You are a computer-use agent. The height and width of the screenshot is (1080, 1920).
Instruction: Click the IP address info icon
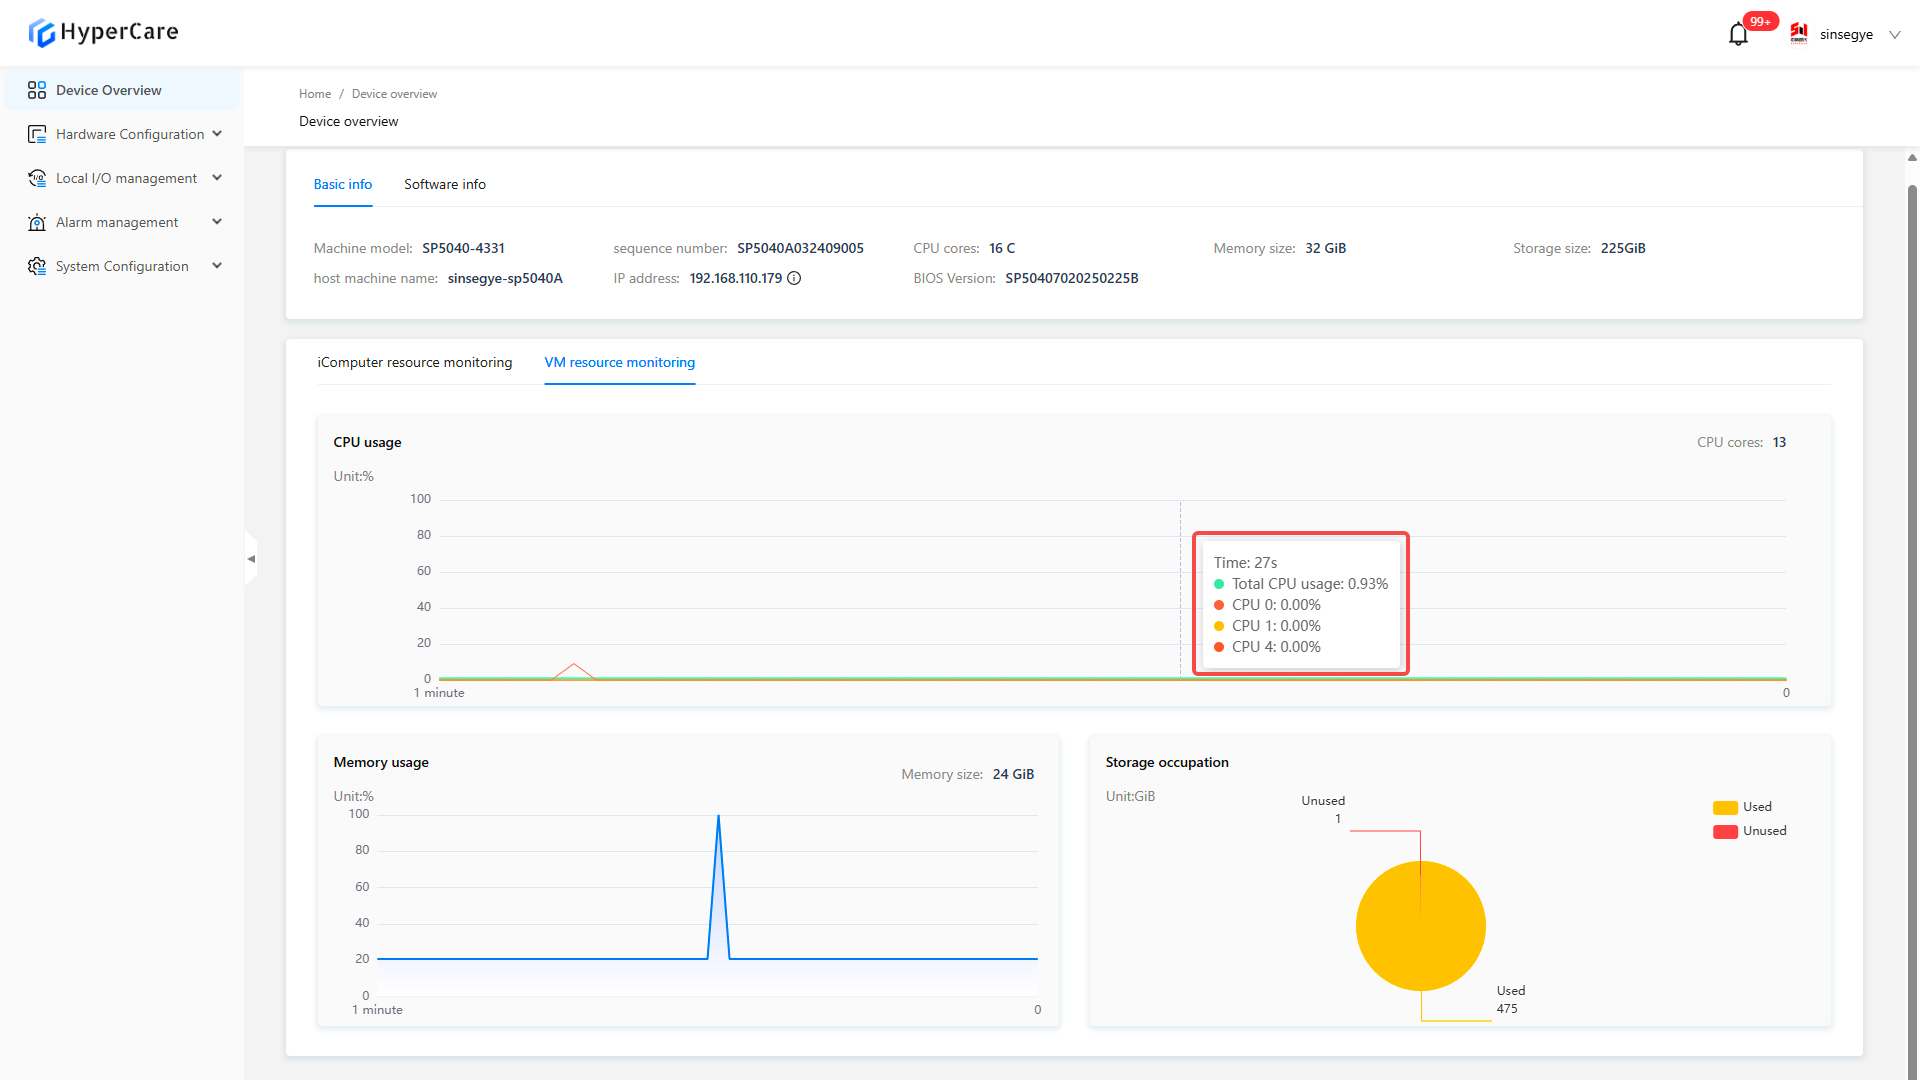pyautogui.click(x=794, y=278)
